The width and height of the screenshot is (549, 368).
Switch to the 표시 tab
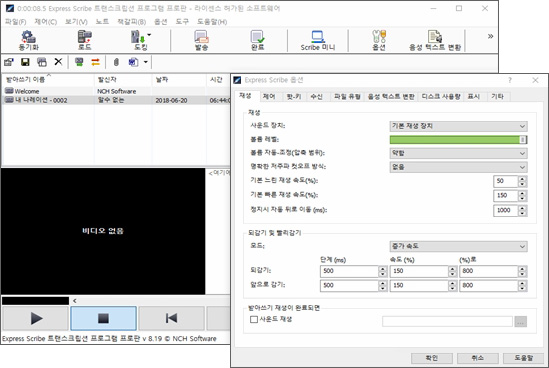coord(474,97)
